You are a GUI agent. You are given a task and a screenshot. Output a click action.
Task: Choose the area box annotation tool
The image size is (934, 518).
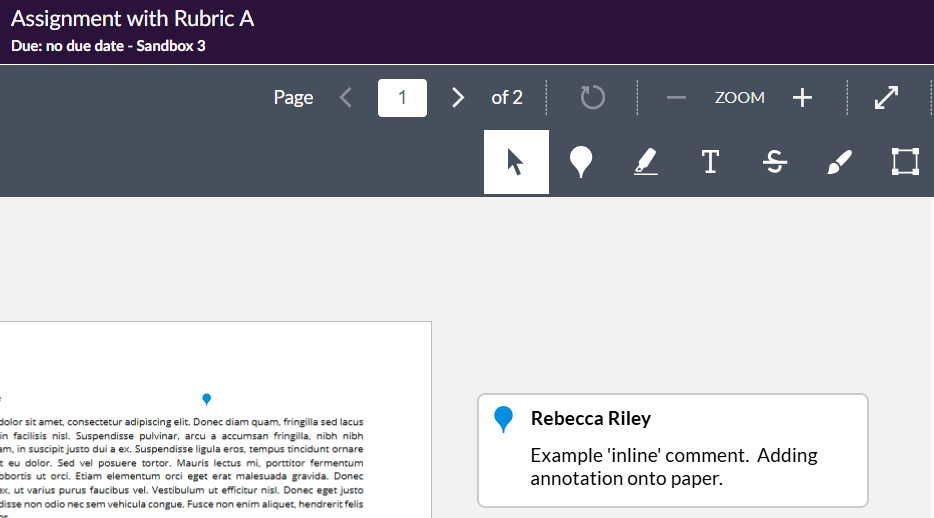click(904, 162)
